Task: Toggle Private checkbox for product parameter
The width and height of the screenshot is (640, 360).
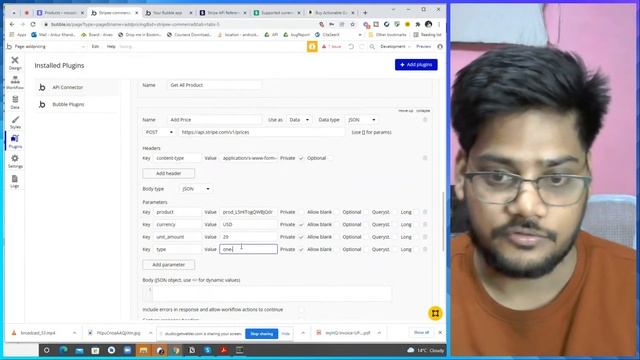Action: point(301,212)
